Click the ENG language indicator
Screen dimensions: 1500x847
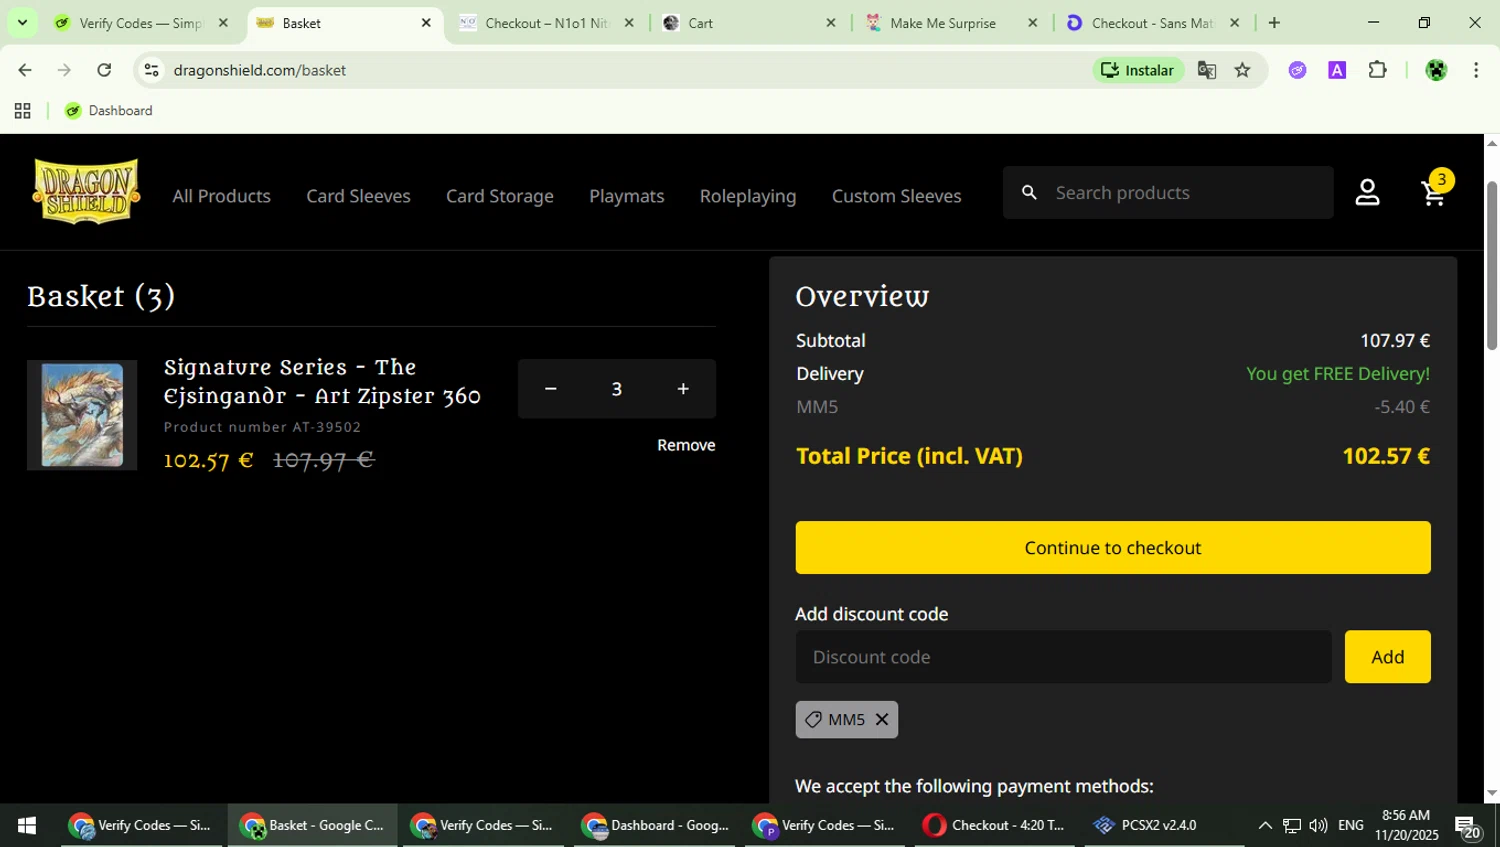click(x=1351, y=825)
